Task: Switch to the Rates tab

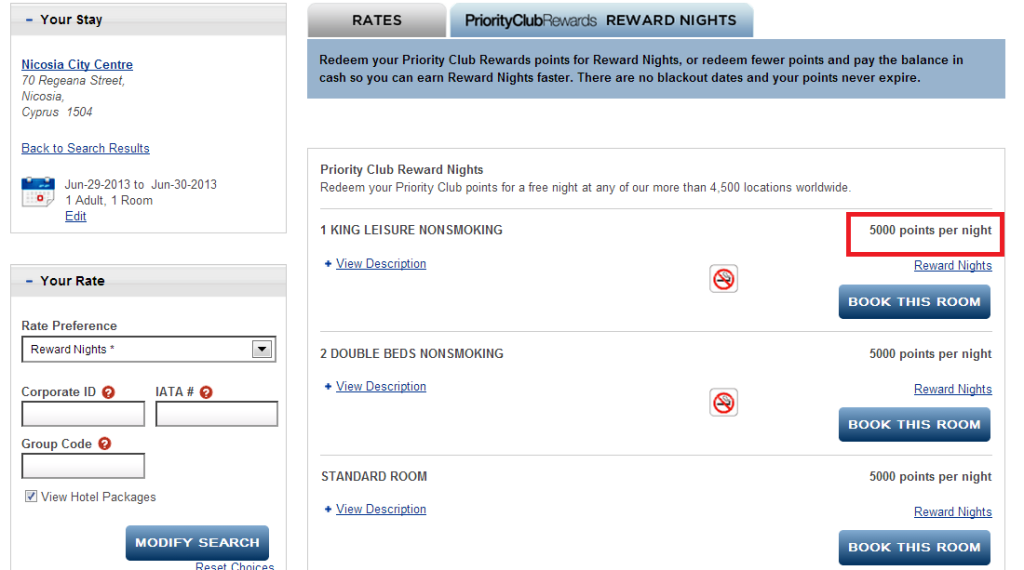Action: tap(377, 20)
